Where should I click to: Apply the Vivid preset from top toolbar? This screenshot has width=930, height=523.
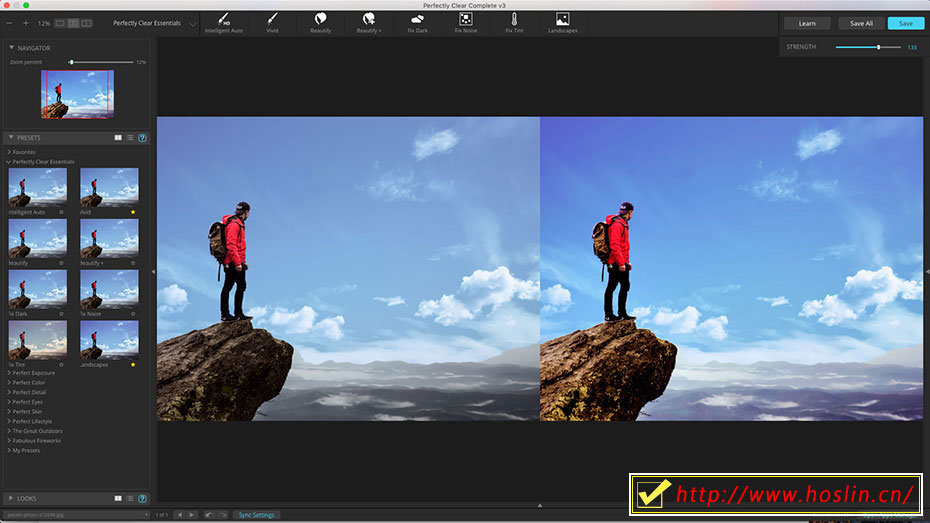(x=272, y=23)
